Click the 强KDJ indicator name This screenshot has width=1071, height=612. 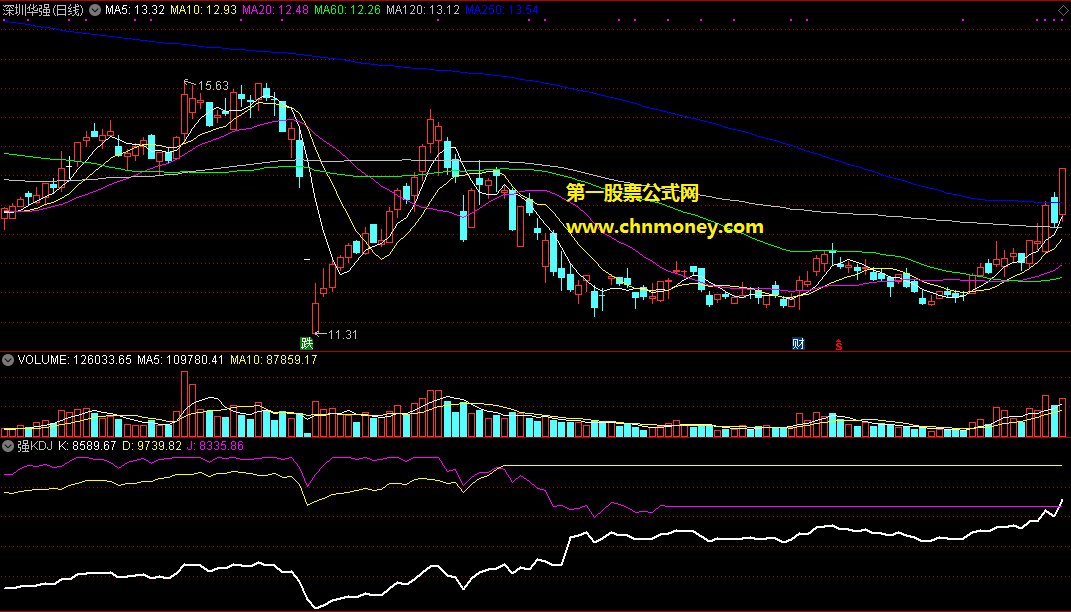pos(35,446)
